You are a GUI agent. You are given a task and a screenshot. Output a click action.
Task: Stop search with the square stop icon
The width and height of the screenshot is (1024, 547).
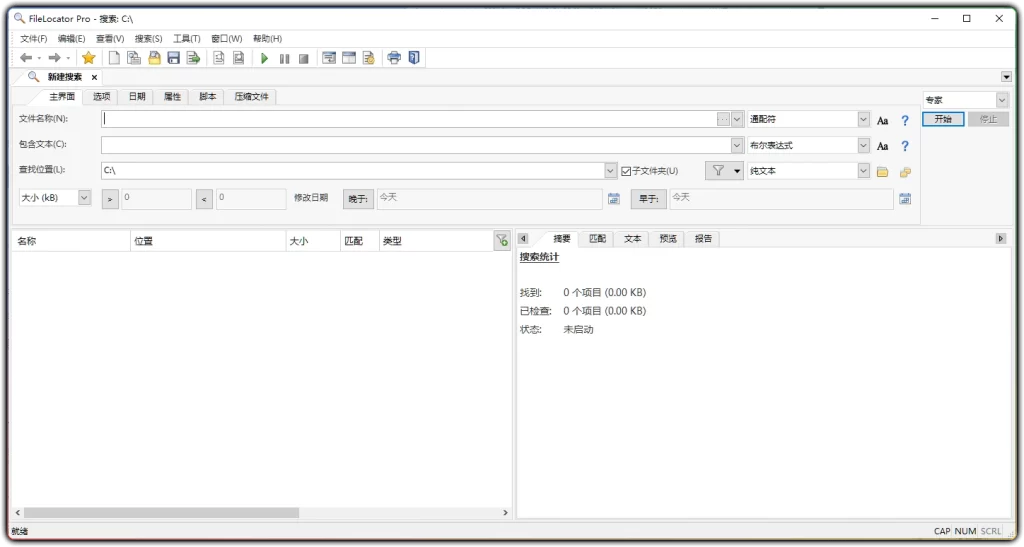304,59
